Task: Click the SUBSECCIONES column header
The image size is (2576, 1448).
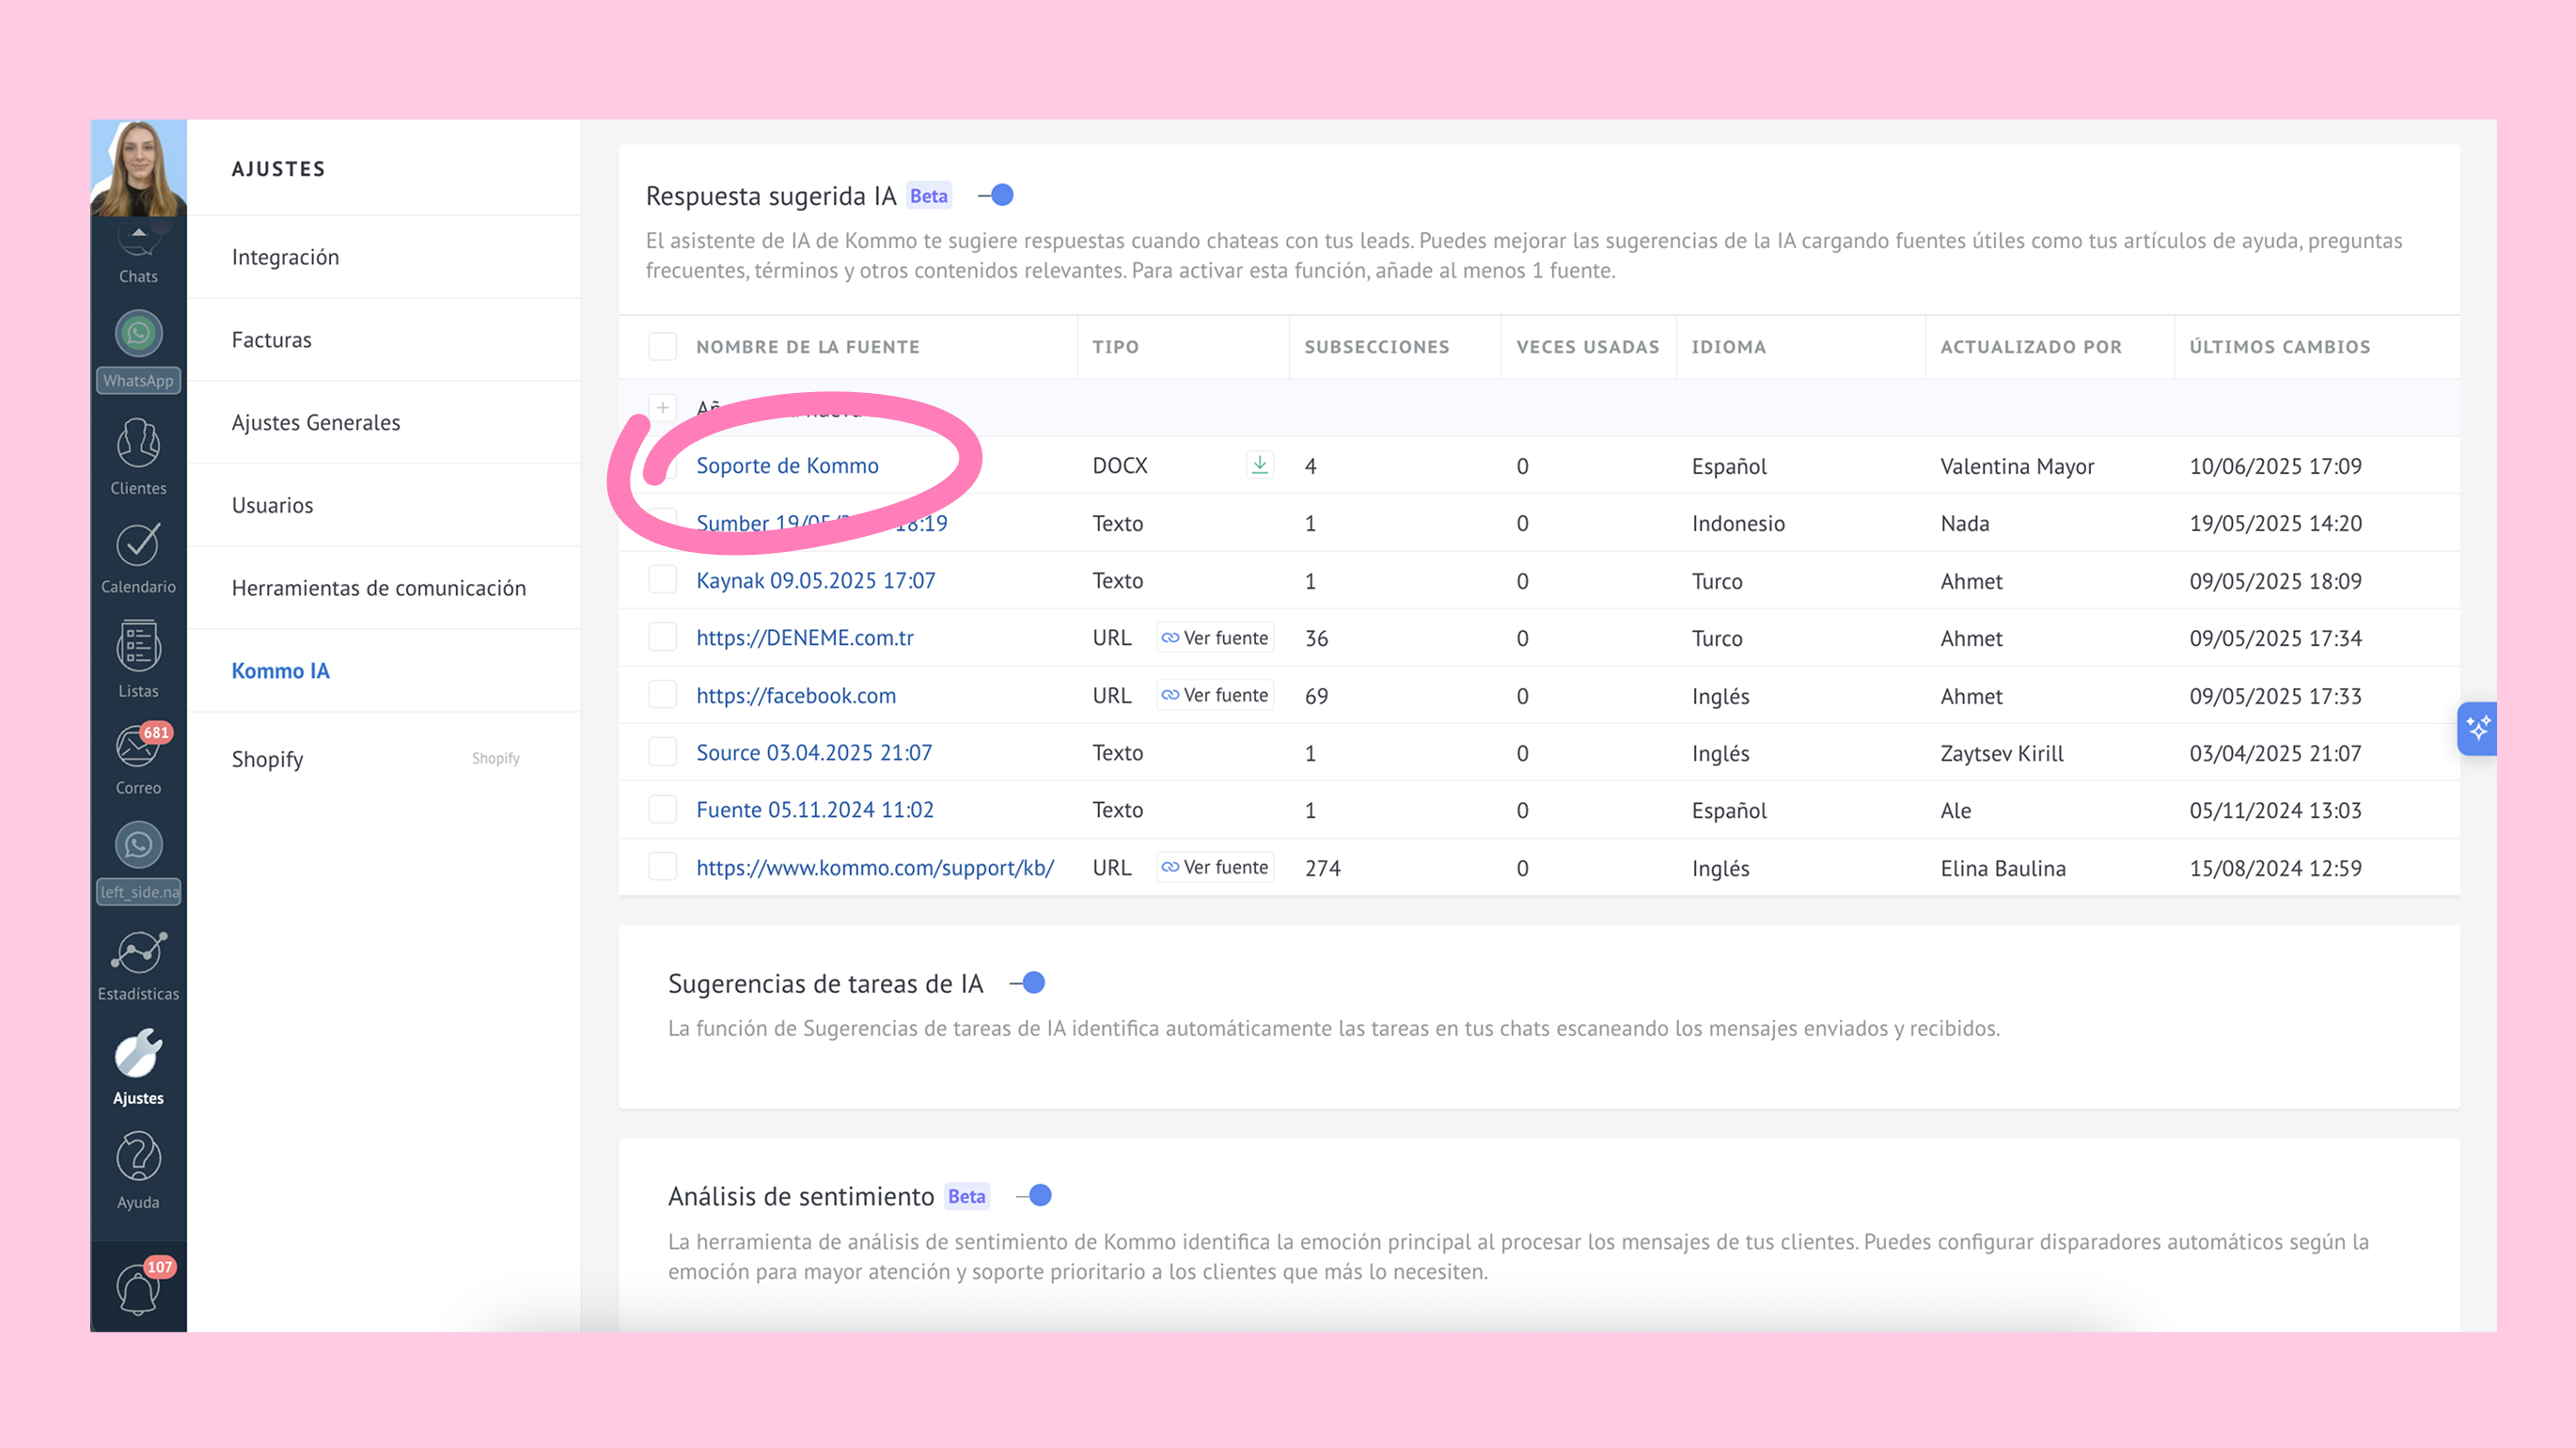Action: tap(1376, 347)
